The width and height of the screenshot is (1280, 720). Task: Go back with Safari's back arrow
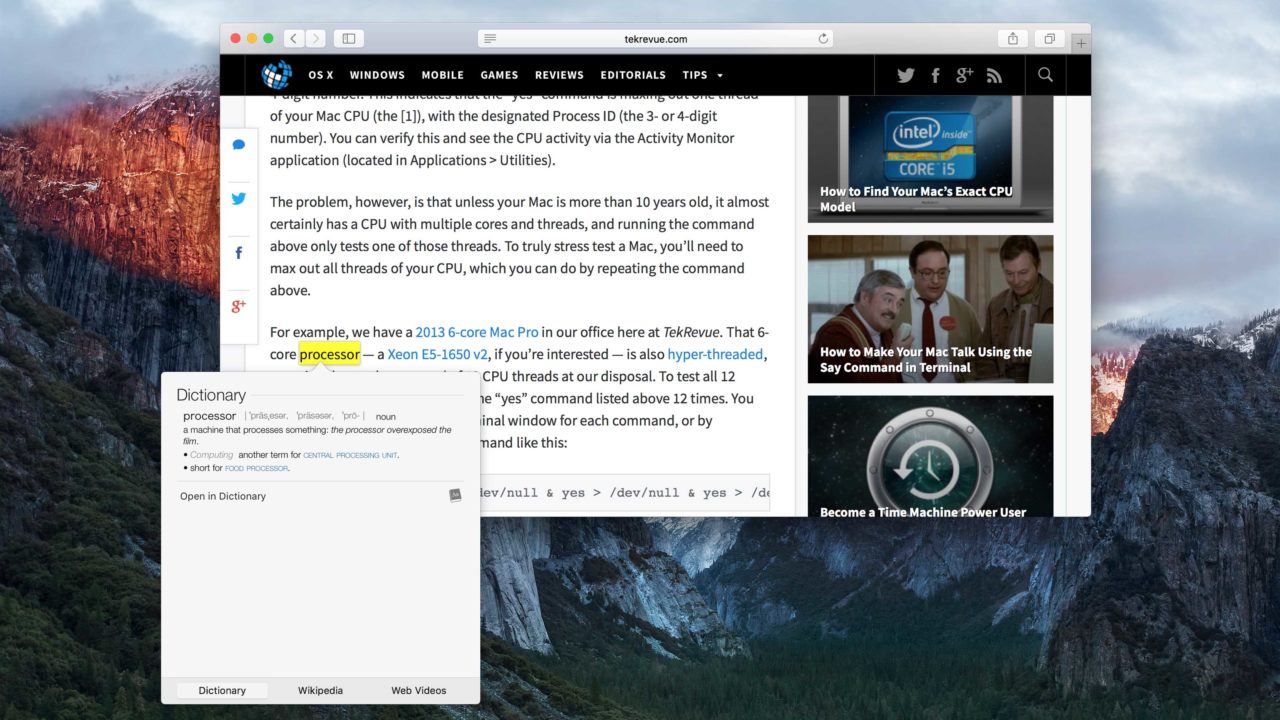(293, 39)
